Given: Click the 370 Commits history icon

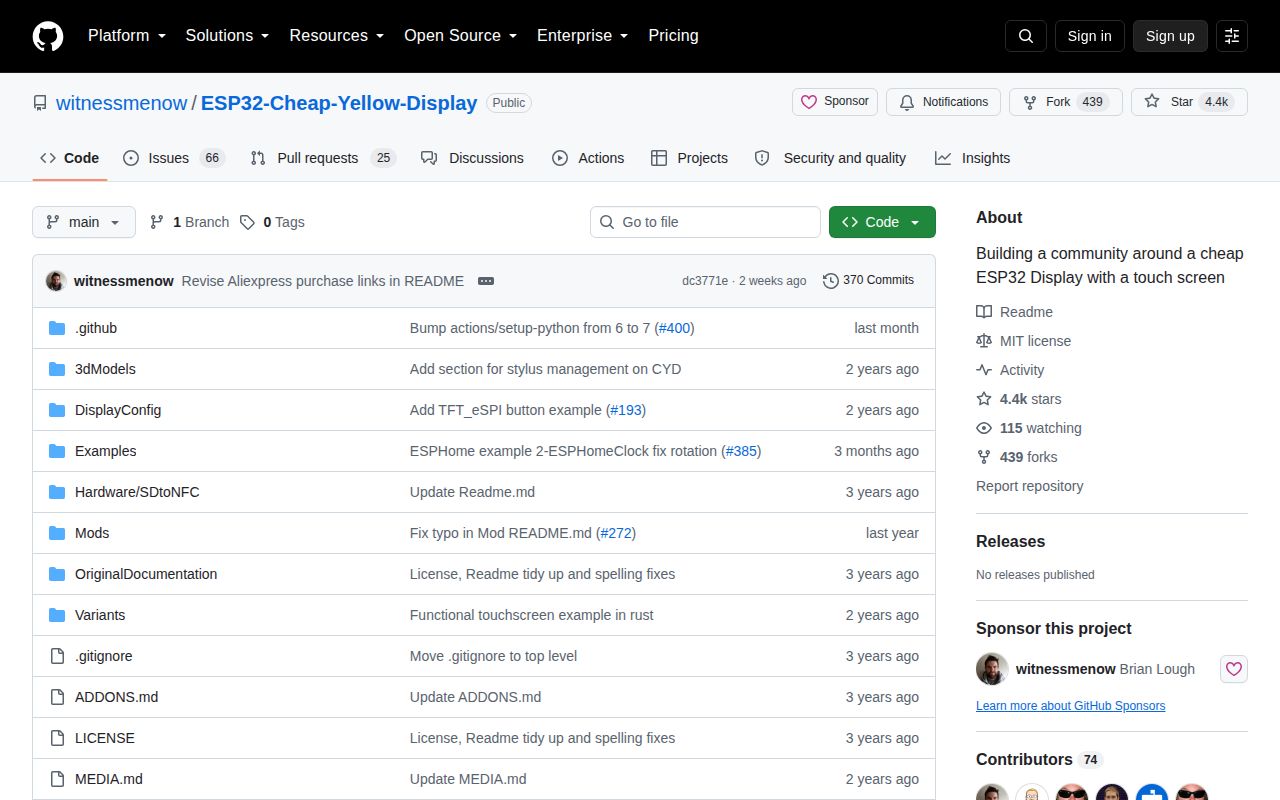Looking at the screenshot, I should pyautogui.click(x=830, y=281).
